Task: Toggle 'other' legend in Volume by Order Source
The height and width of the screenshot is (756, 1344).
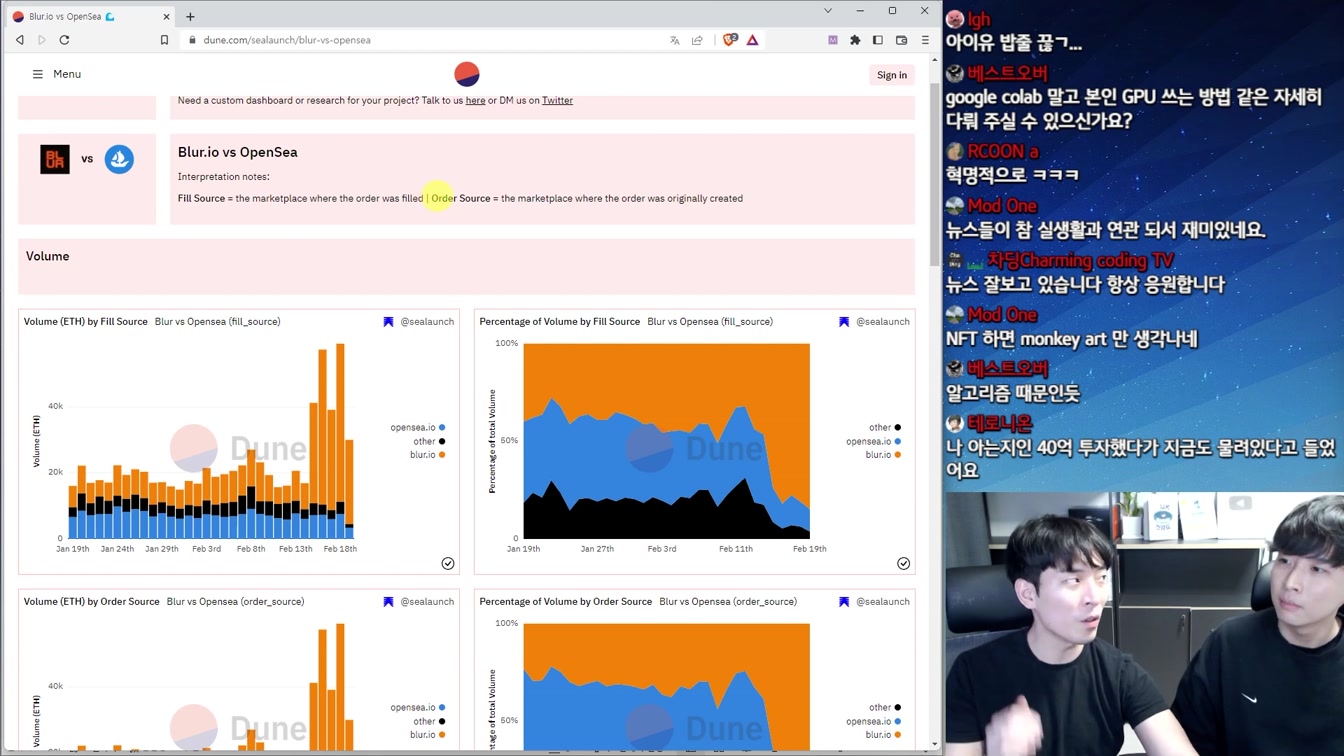Action: 430,721
